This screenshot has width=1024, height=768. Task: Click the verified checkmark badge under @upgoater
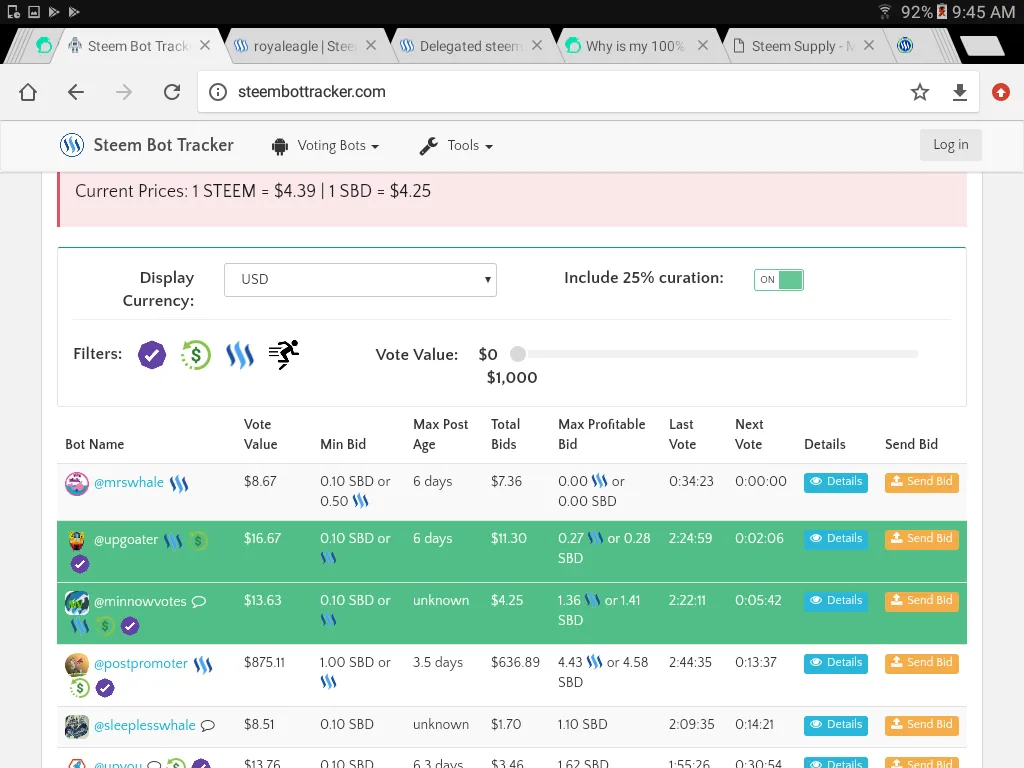[x=80, y=564]
